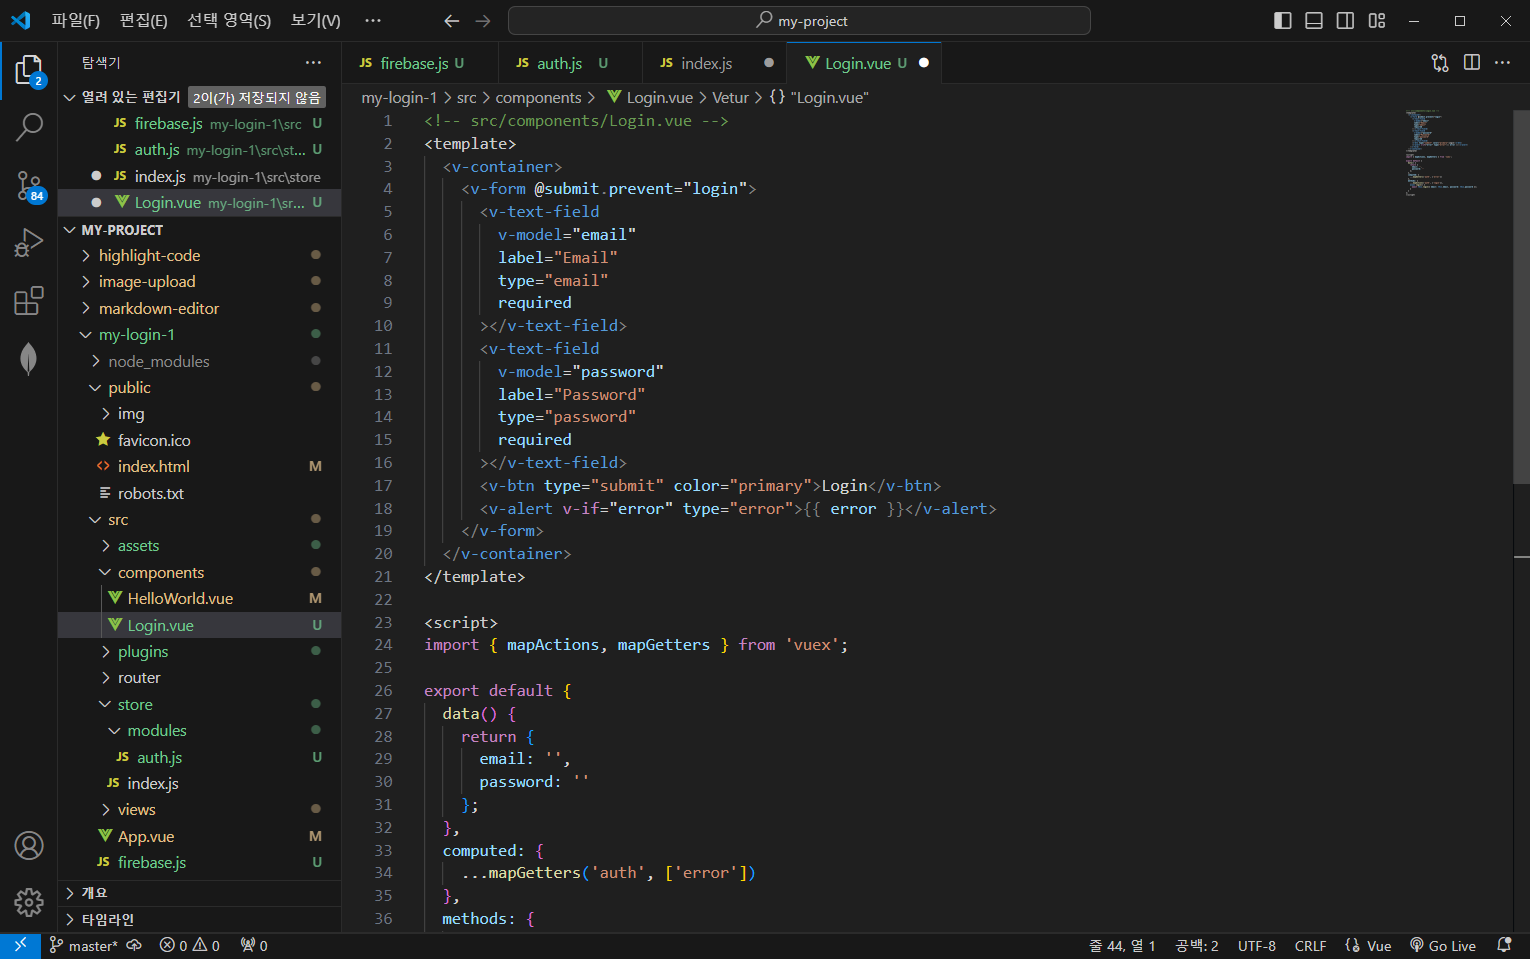Open the 파일(F) menu

(x=76, y=21)
